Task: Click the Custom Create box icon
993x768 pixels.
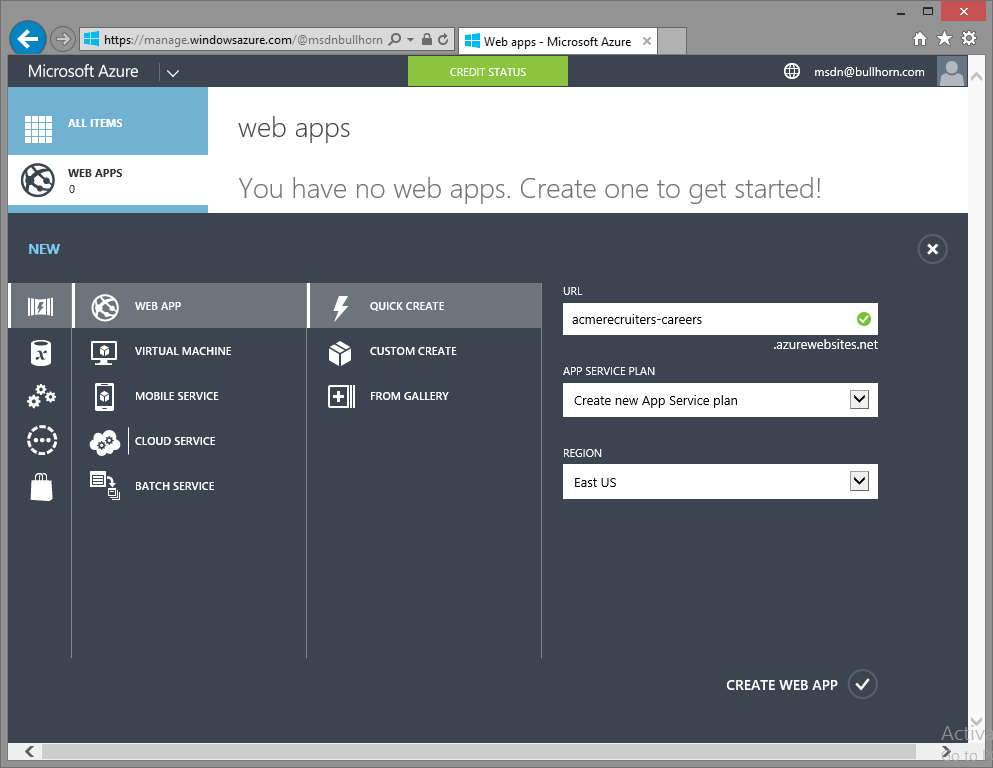Action: click(340, 353)
